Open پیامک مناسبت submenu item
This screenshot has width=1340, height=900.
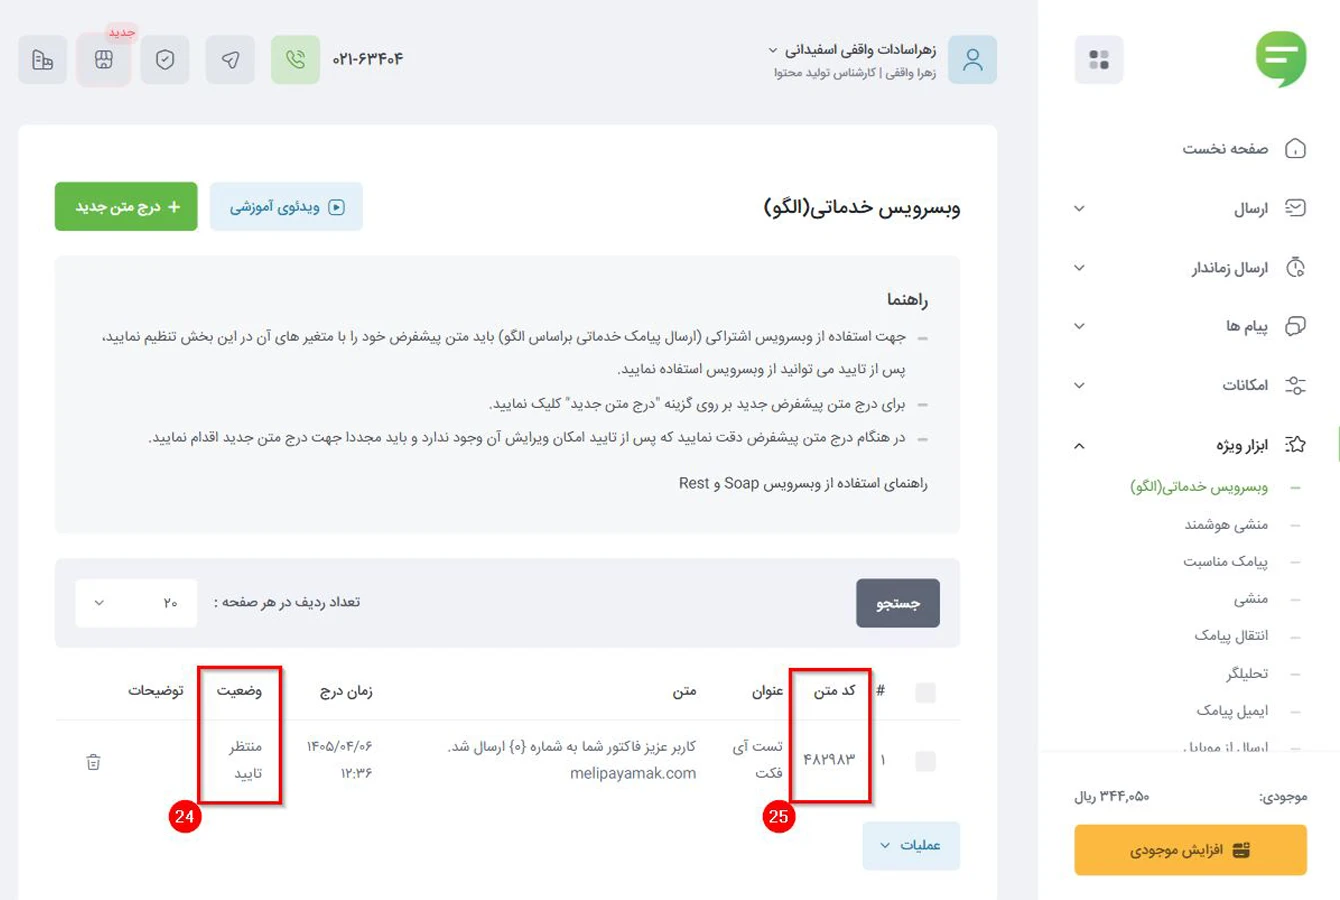(1225, 561)
